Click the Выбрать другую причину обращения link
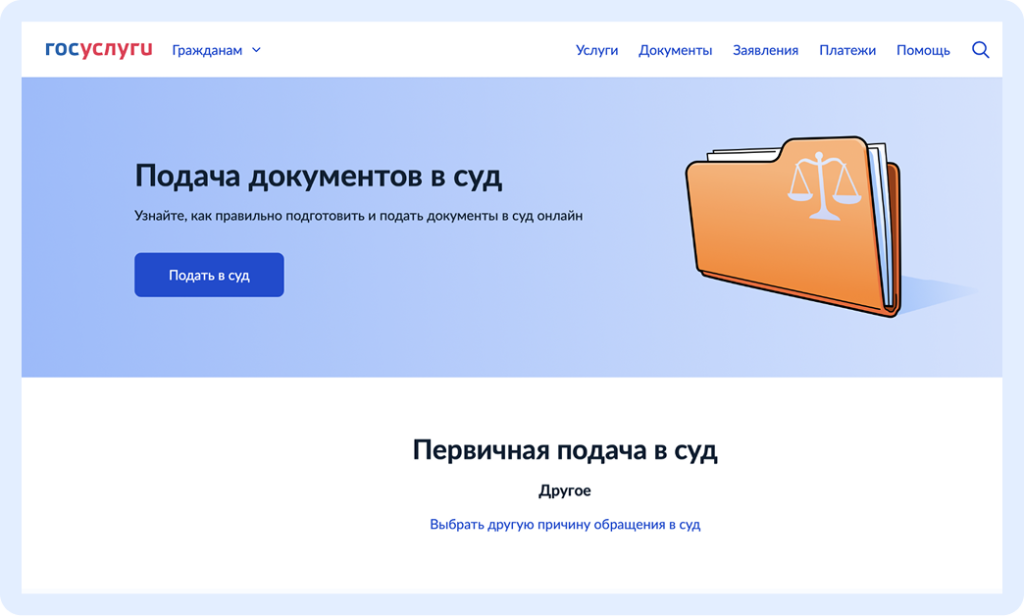The width and height of the screenshot is (1024, 616). pos(565,524)
